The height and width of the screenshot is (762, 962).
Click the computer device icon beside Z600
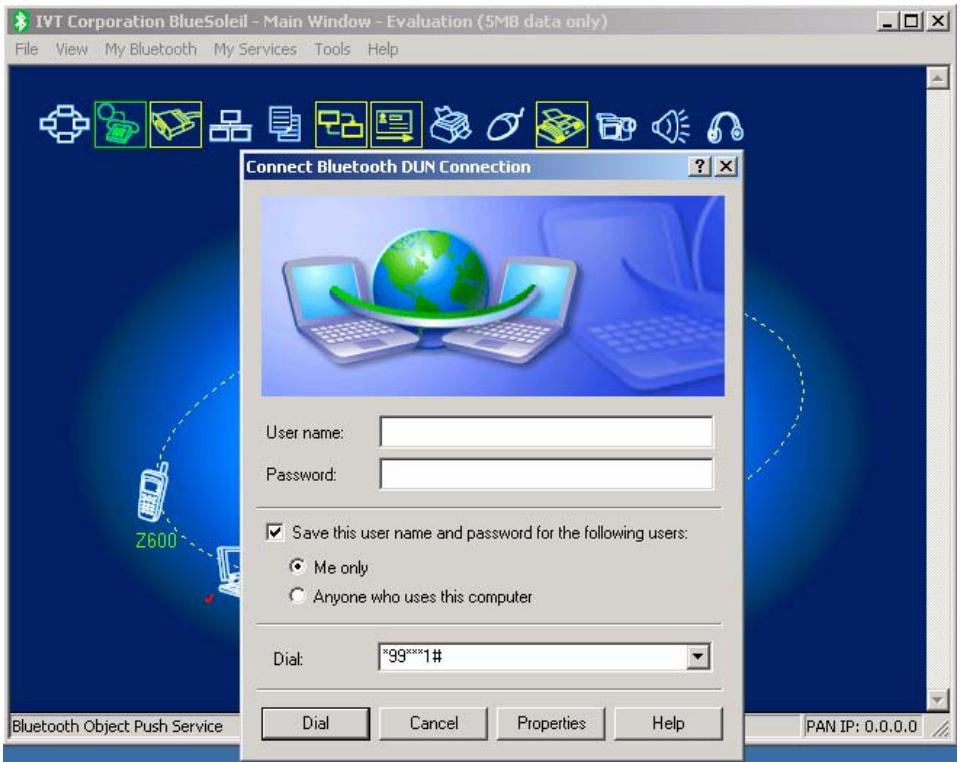(x=231, y=571)
